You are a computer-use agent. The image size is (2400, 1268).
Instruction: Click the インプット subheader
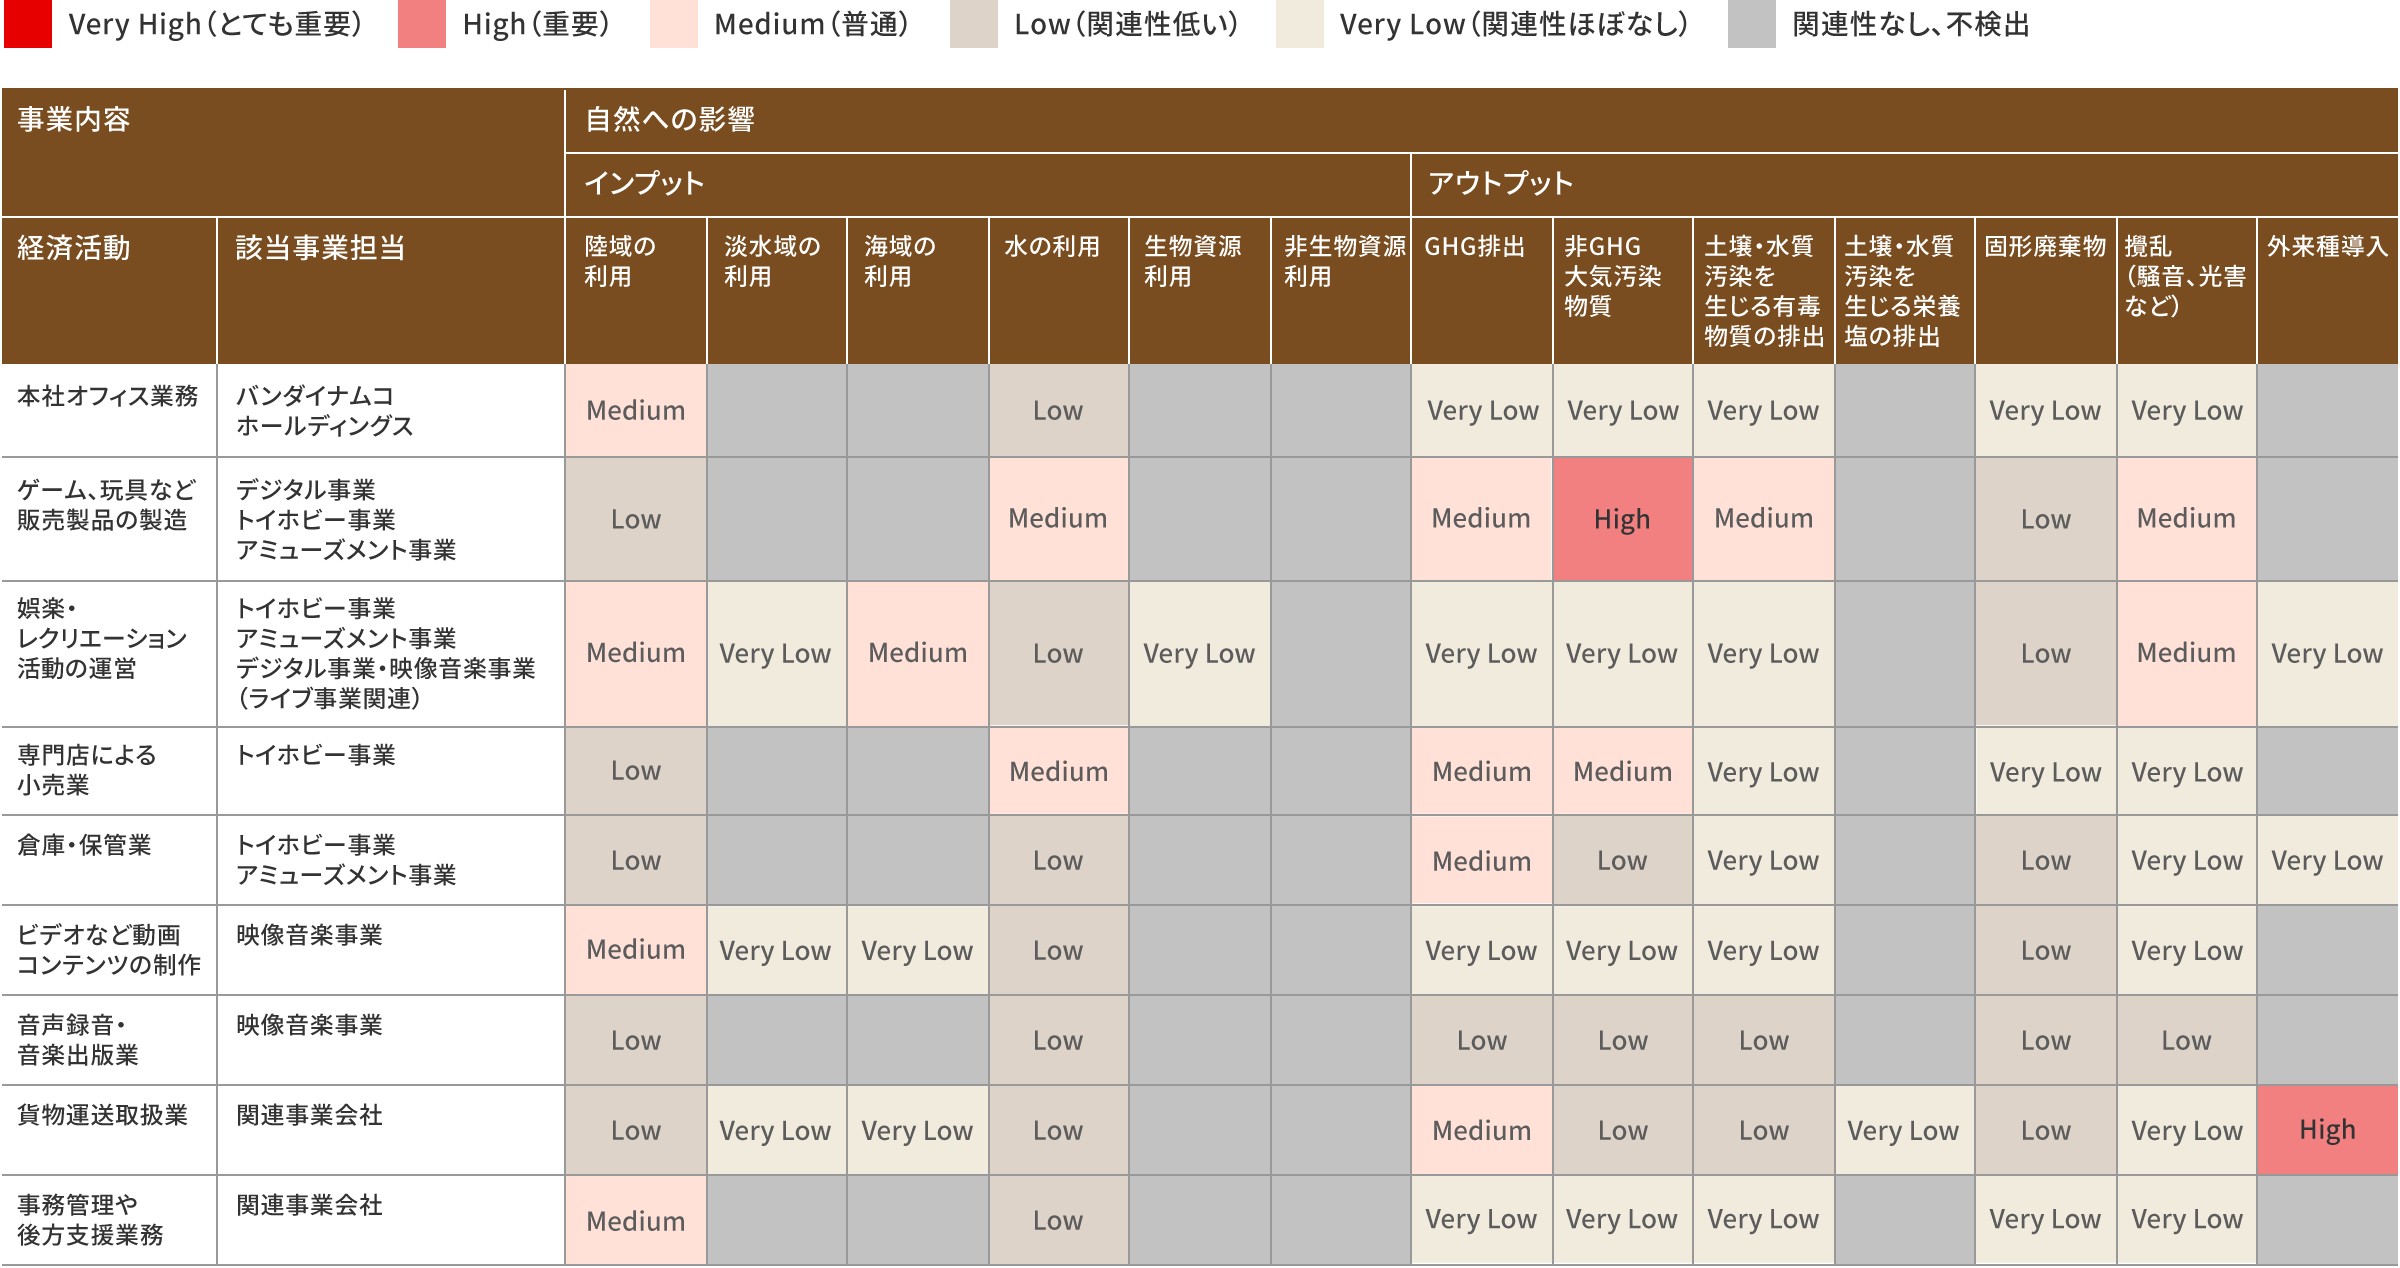point(988,185)
